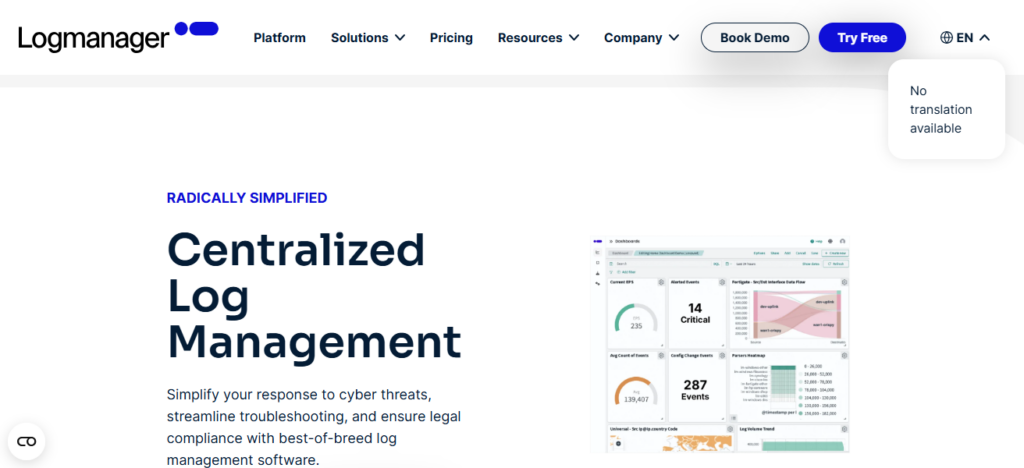Click the gear icon on Parsers Heatmap panel
Image resolution: width=1024 pixels, height=468 pixels.
coord(844,356)
